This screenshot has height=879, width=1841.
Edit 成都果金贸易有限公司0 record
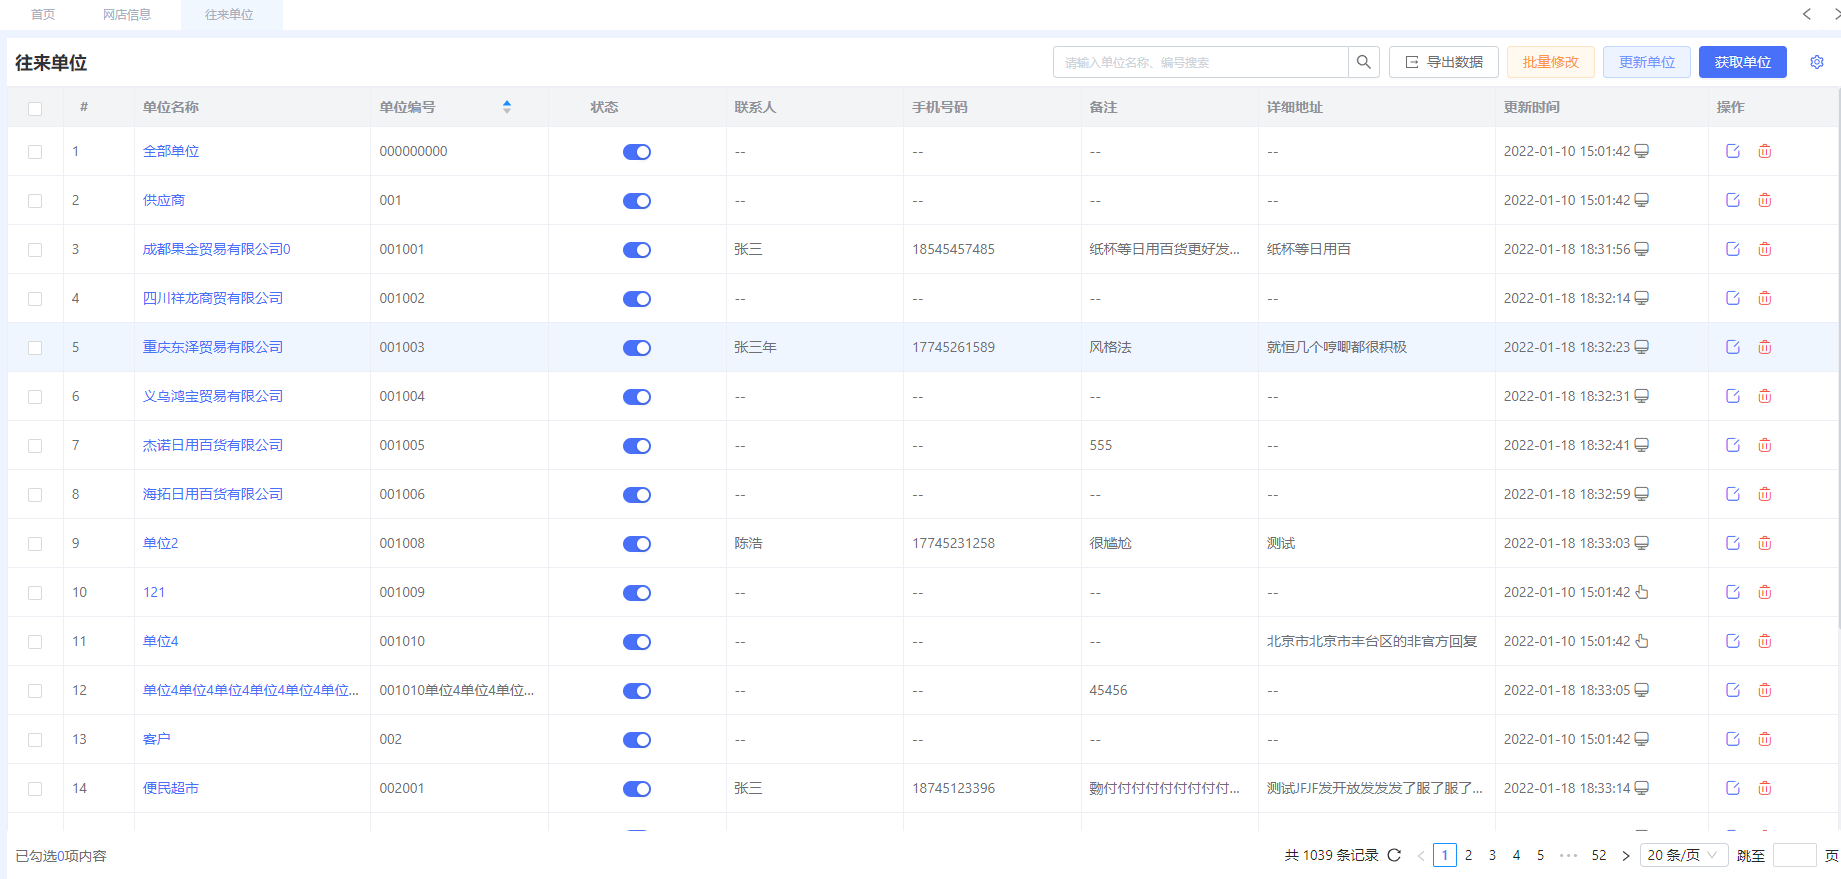click(1733, 249)
